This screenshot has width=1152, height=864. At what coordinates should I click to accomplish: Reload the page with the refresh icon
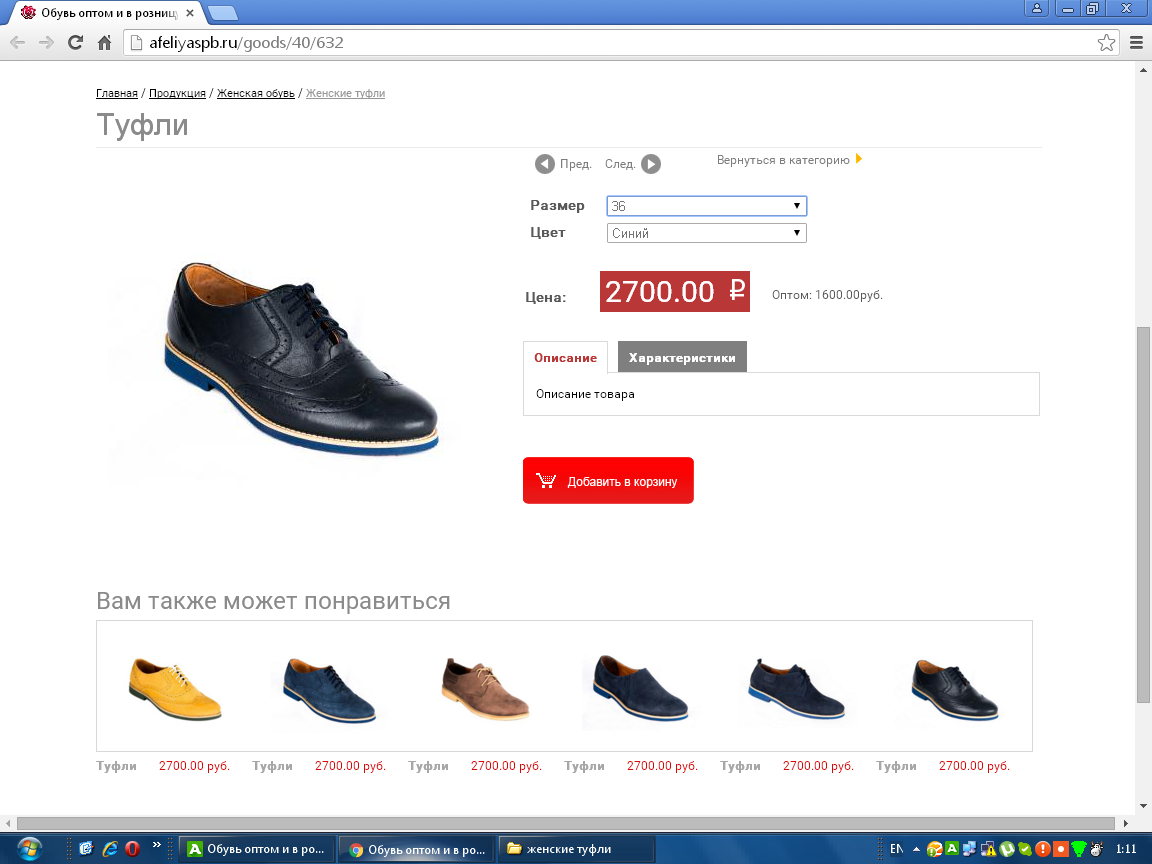[x=75, y=42]
